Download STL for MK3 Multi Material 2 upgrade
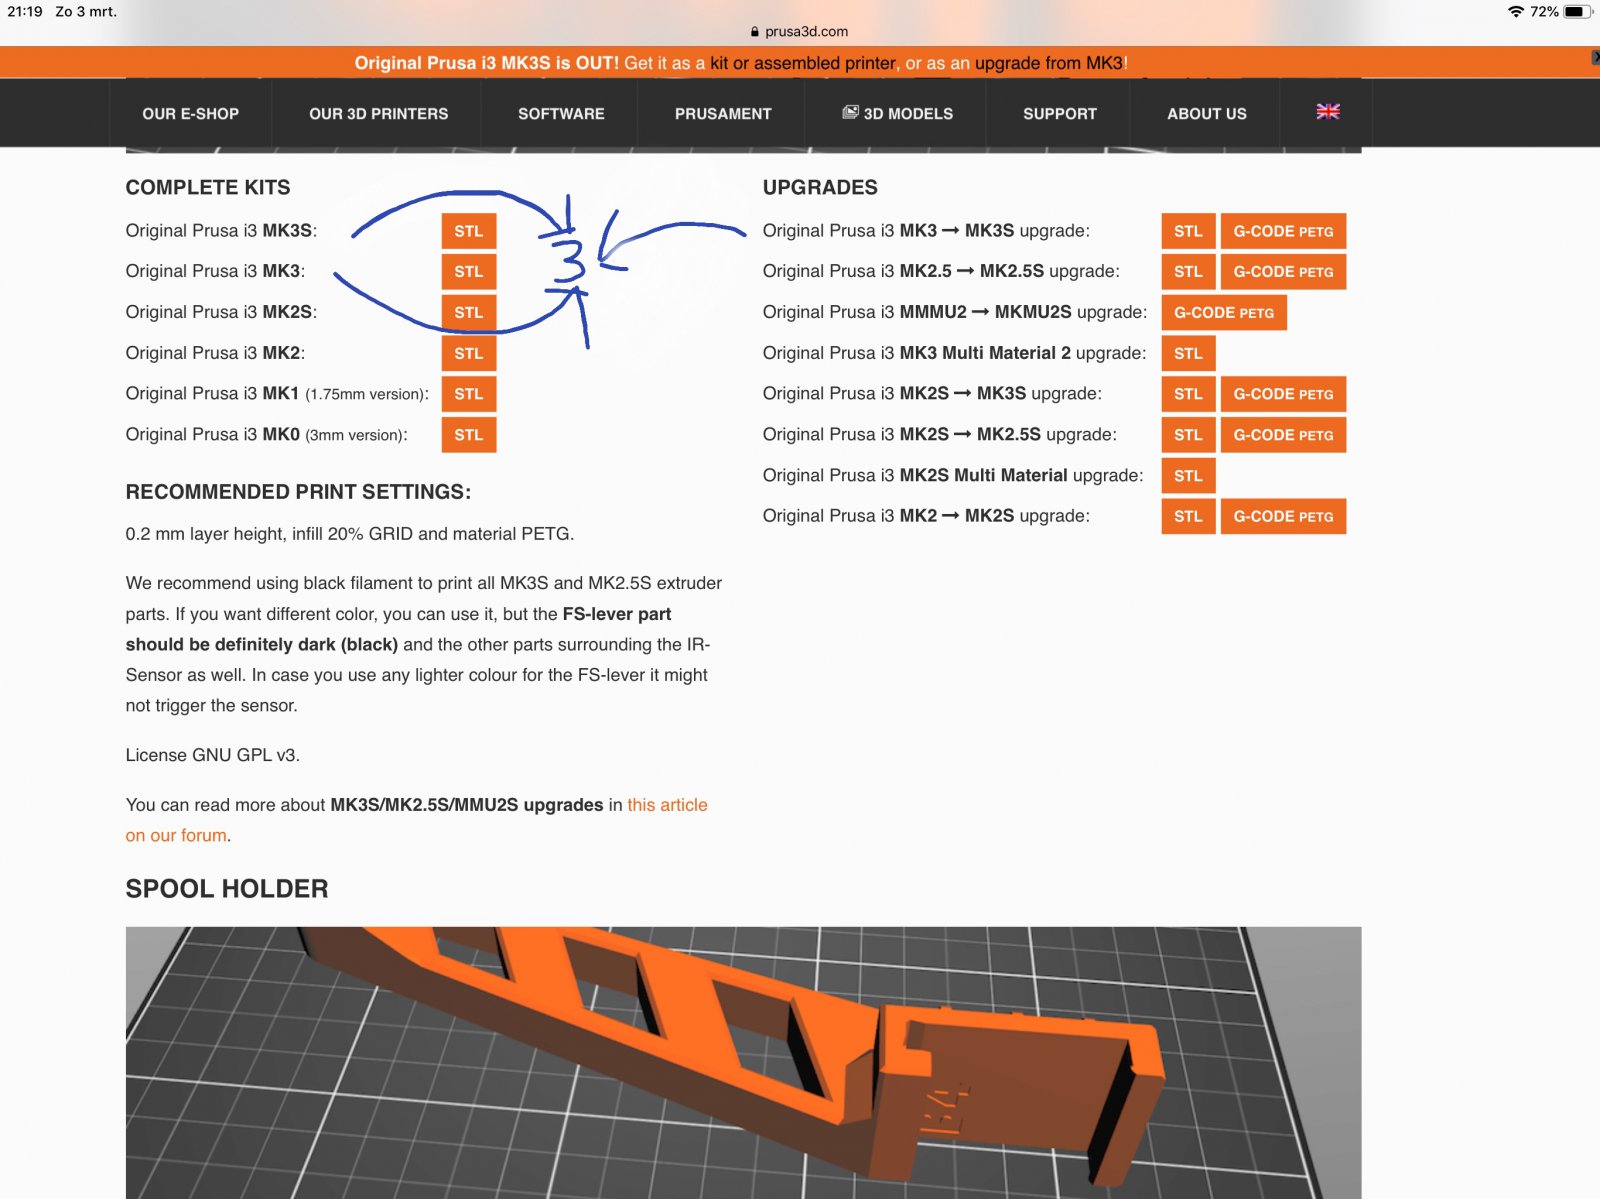 tap(1188, 354)
